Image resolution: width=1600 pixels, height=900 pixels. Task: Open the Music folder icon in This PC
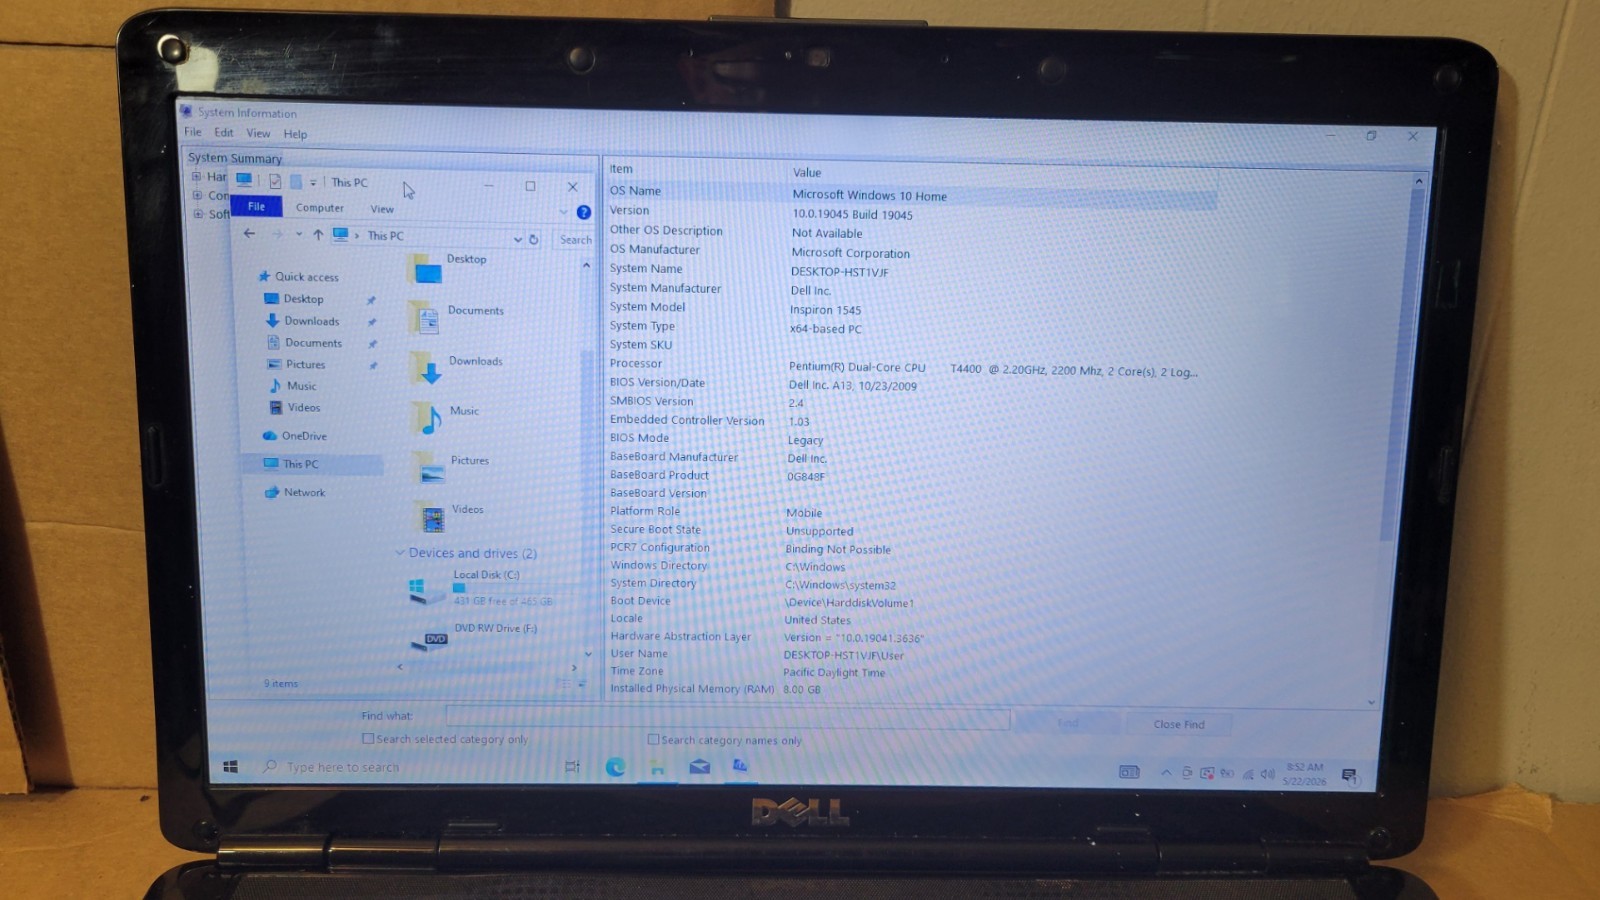(428, 419)
